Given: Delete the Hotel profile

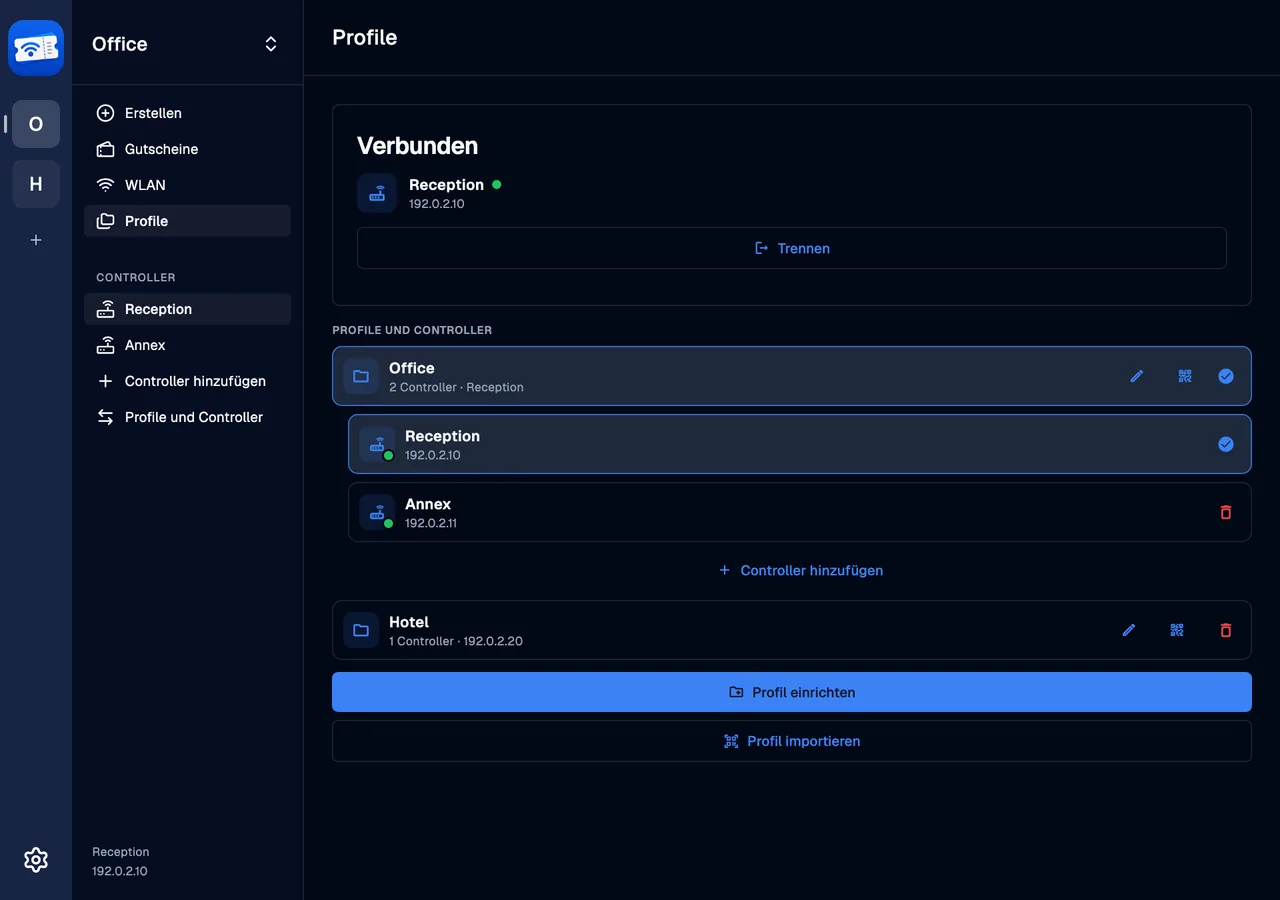Looking at the screenshot, I should click(x=1226, y=630).
